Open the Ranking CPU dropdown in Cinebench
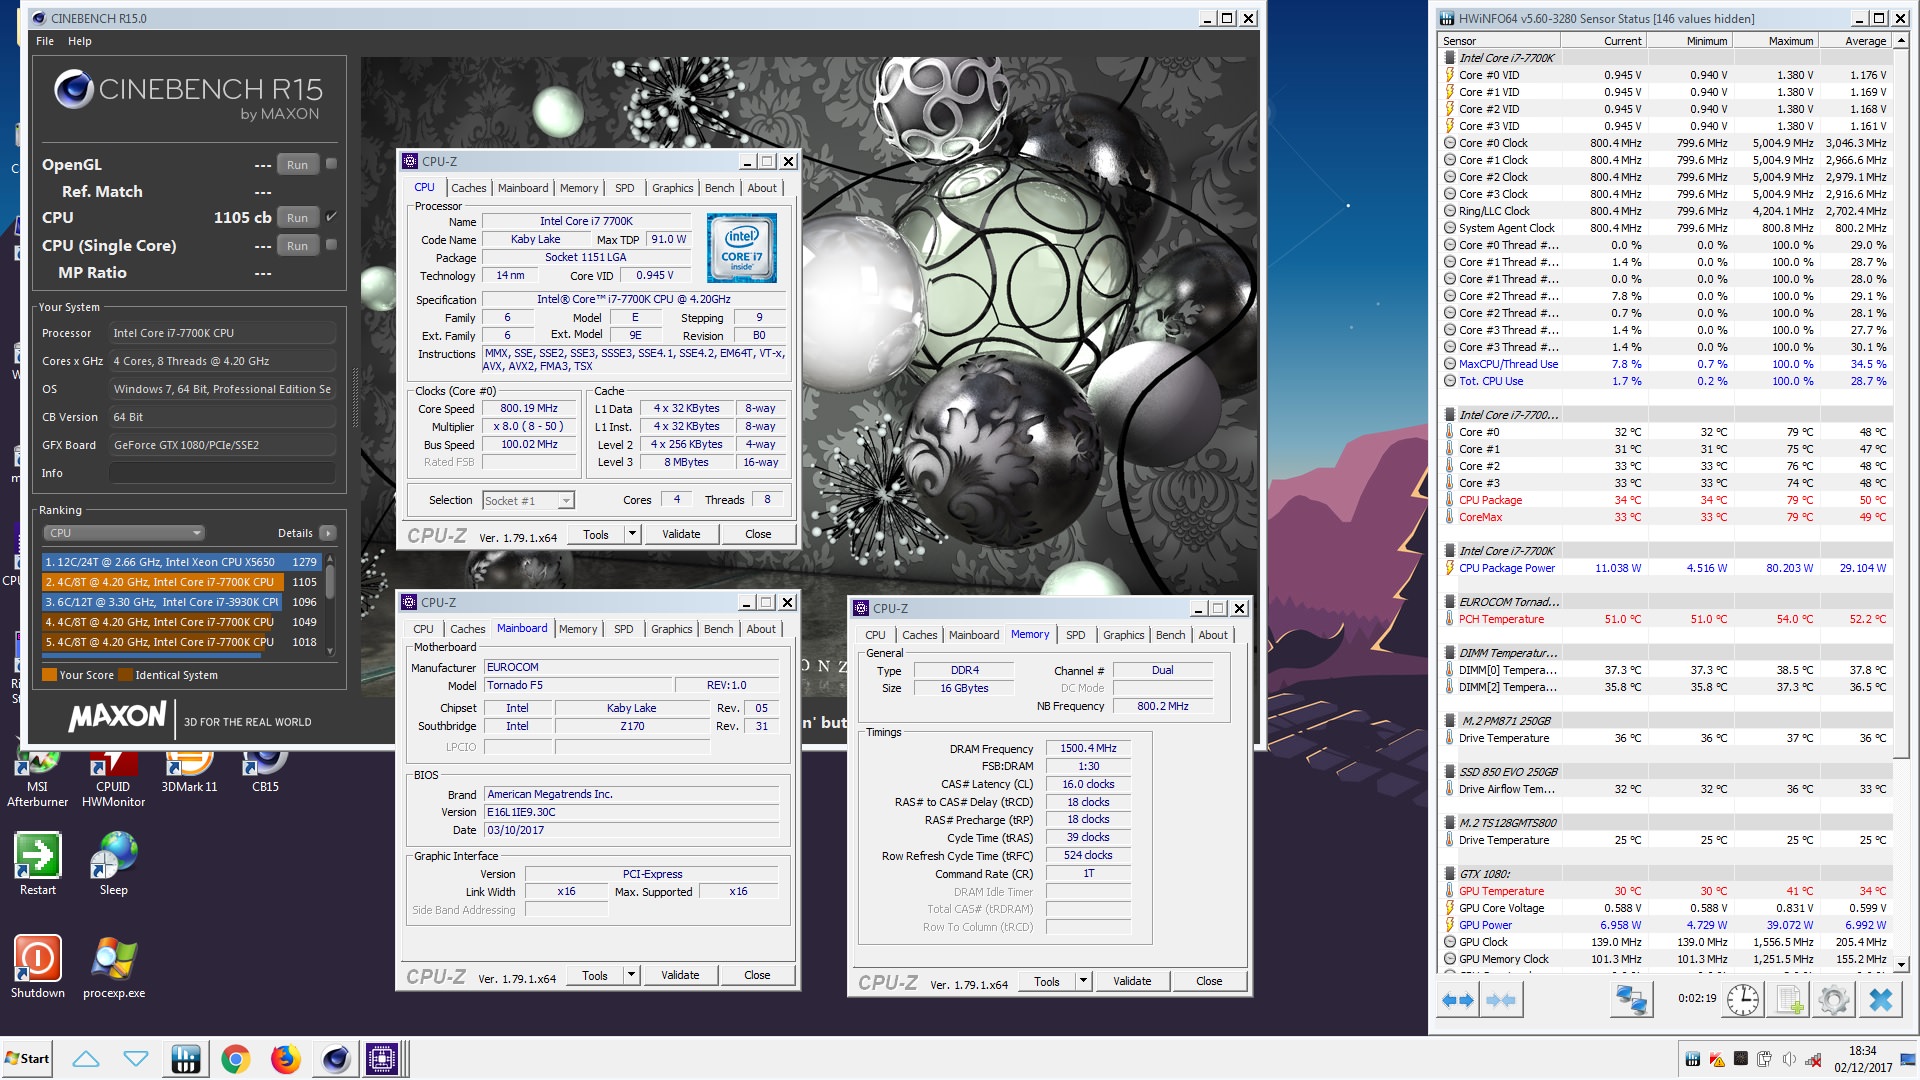Viewport: 1920px width, 1080px height. coord(125,533)
